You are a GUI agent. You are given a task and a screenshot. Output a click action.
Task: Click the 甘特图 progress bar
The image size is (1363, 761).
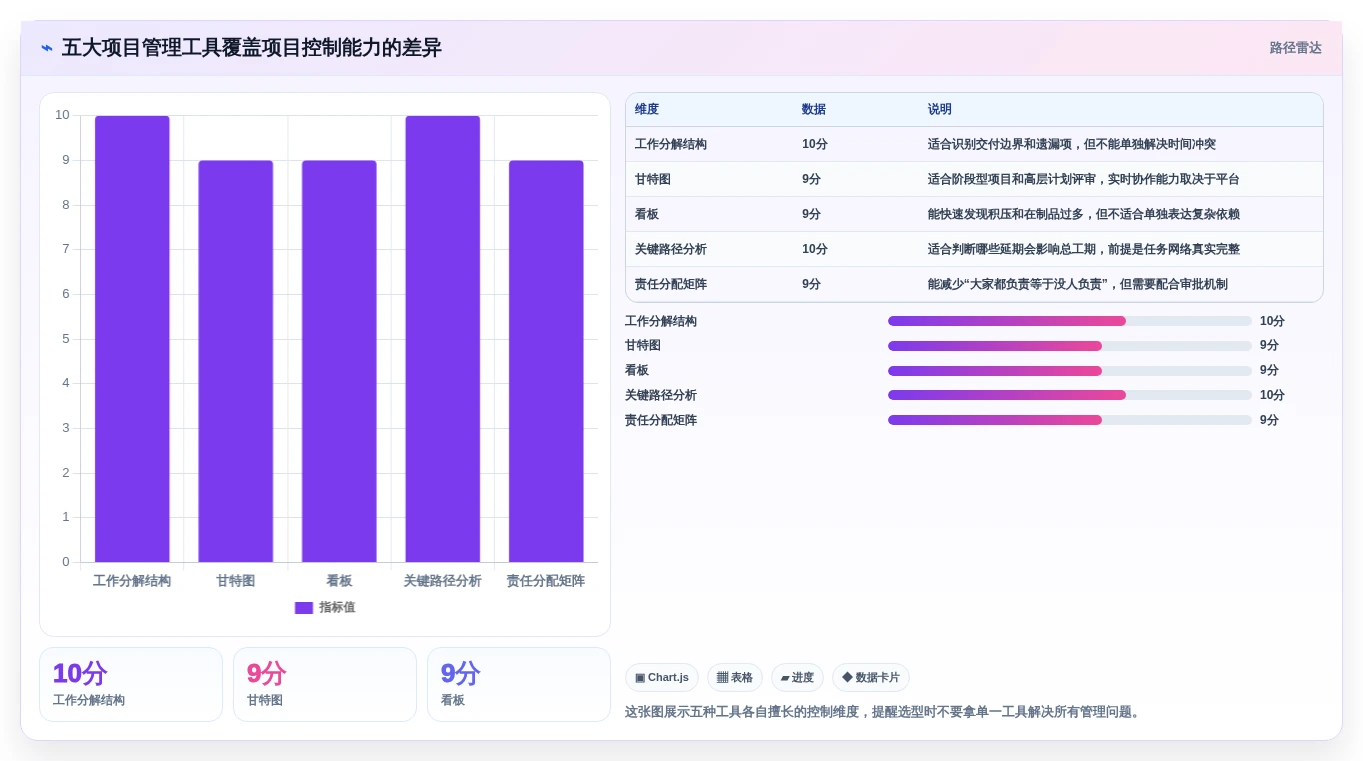tap(1070, 346)
